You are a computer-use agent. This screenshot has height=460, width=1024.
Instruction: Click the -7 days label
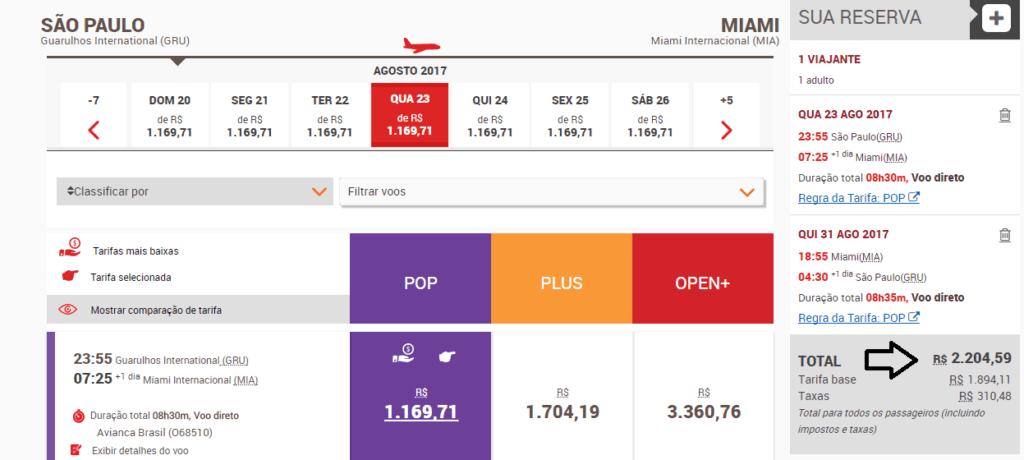(x=93, y=101)
